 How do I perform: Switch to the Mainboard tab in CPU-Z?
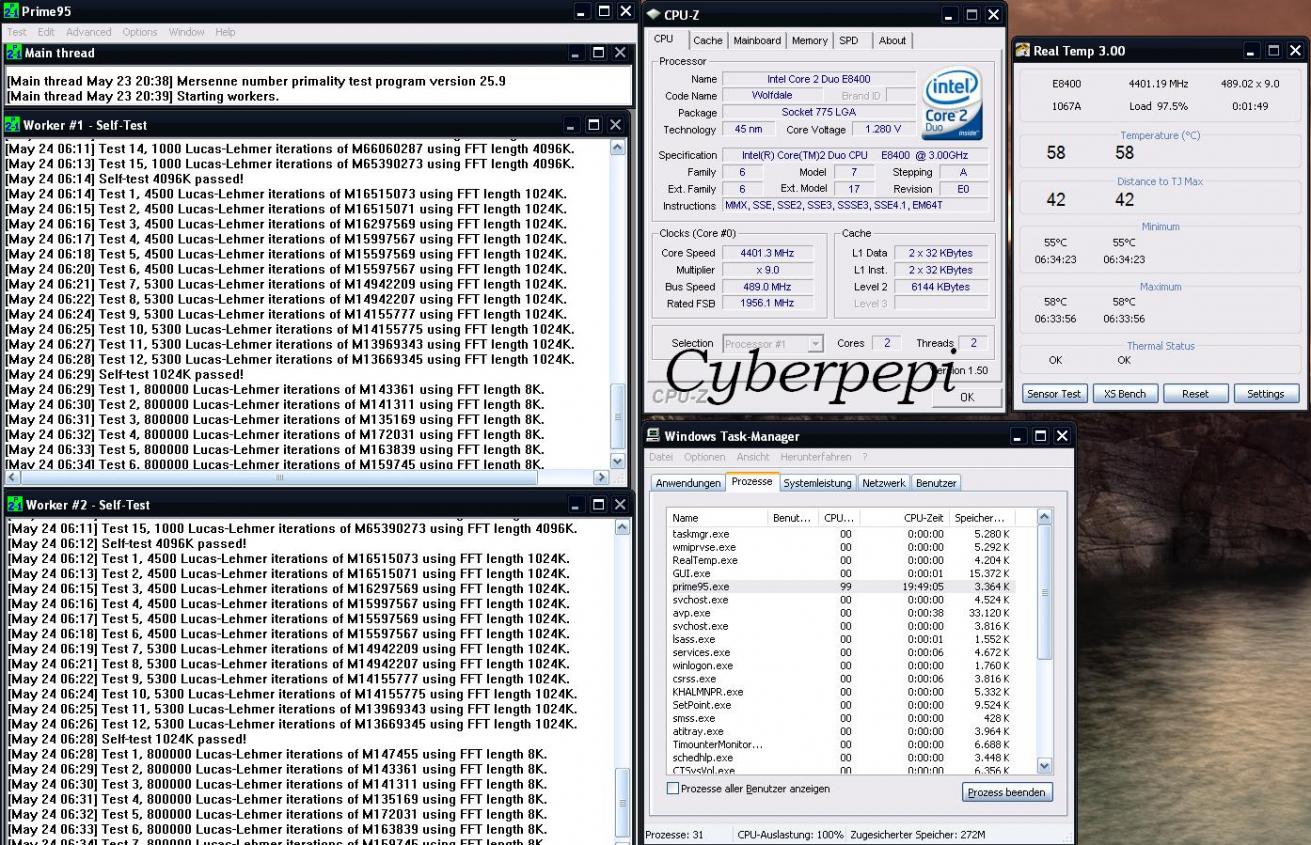coord(757,41)
